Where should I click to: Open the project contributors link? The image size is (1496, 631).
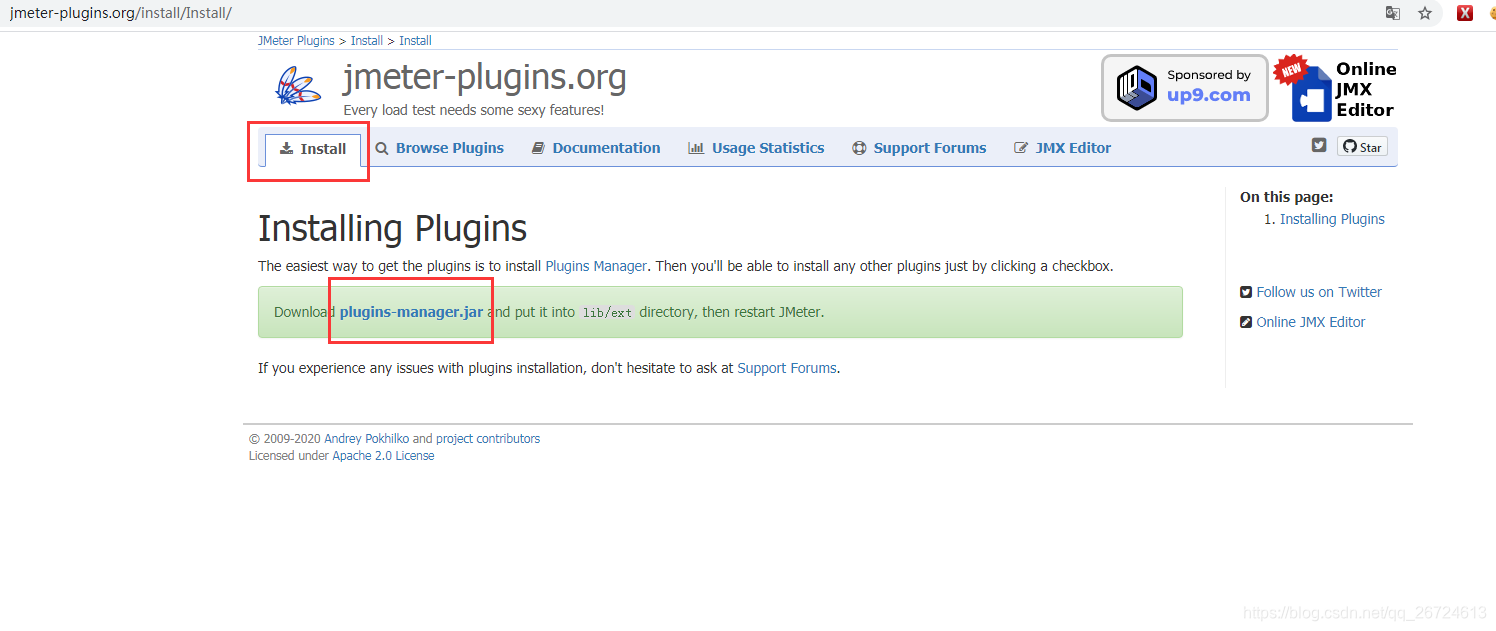(x=488, y=439)
